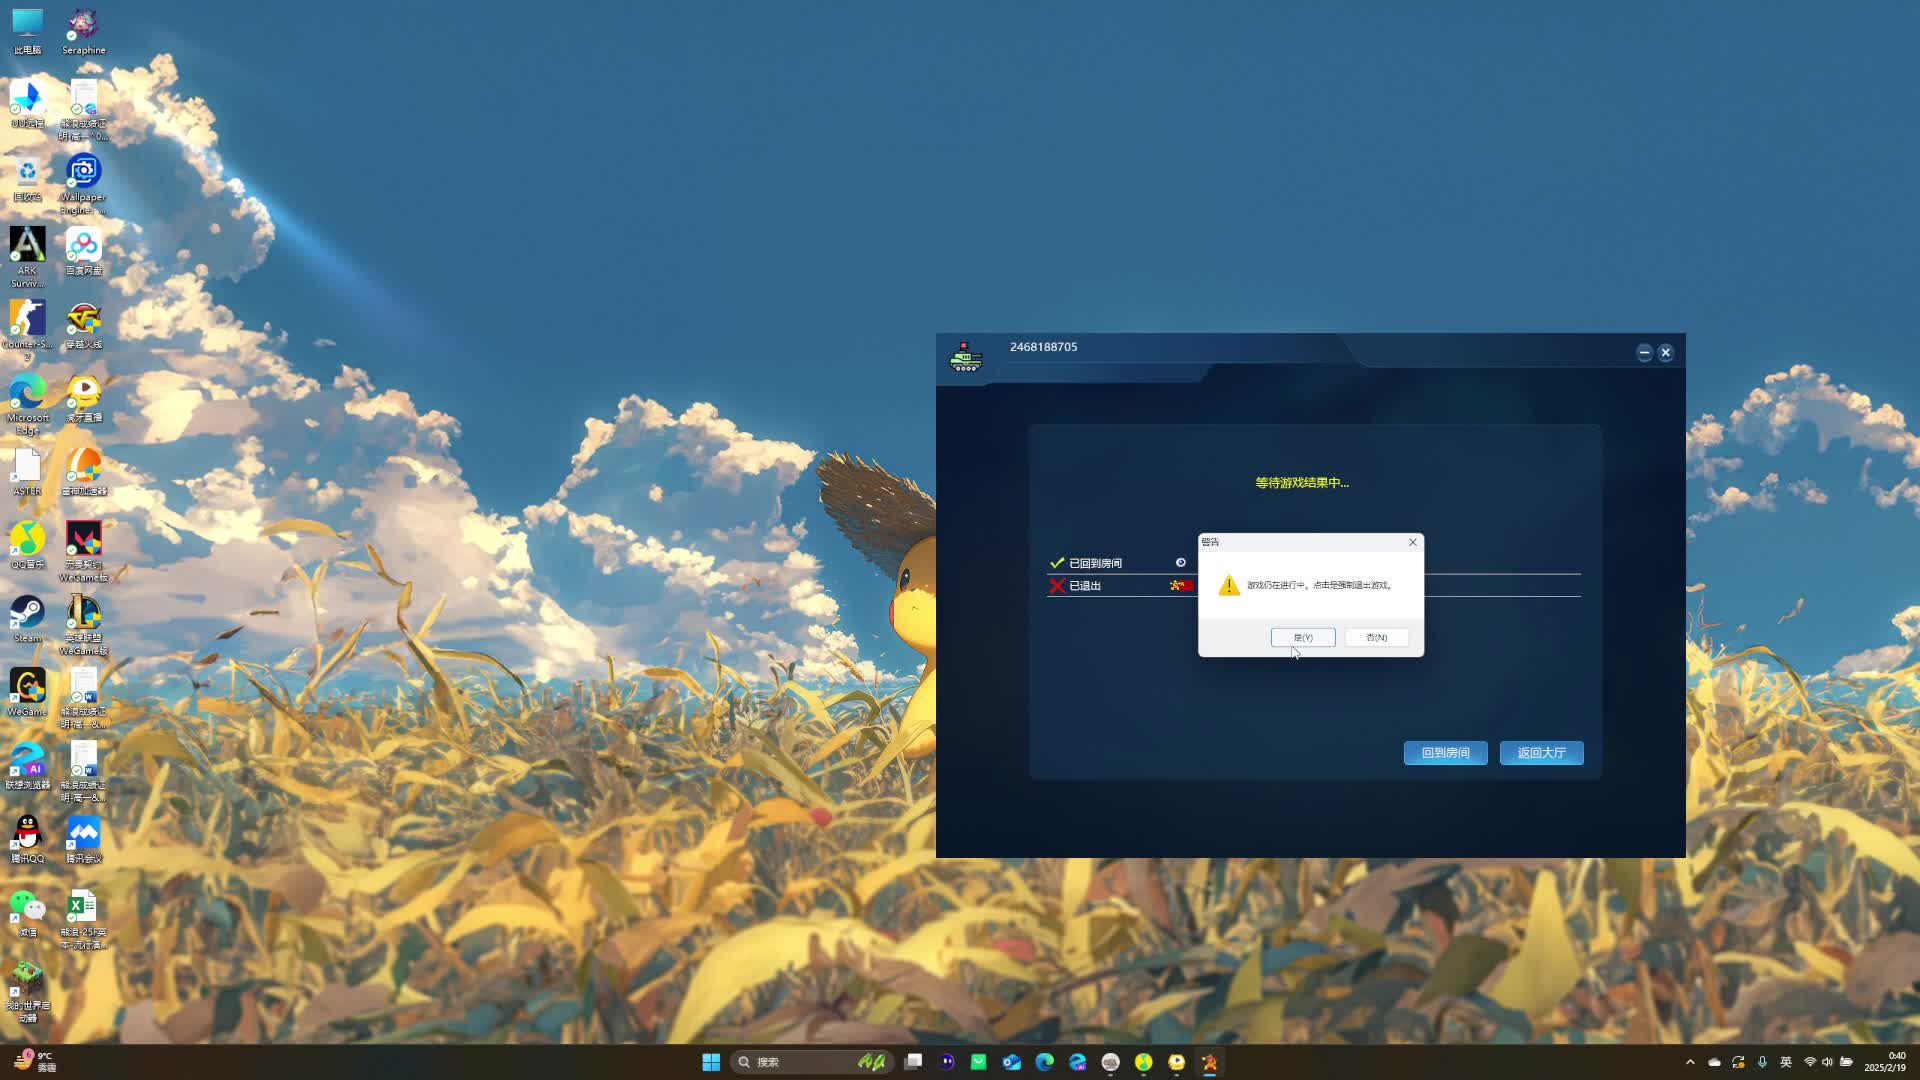Close the 警告 dialog with X
The height and width of the screenshot is (1080, 1920).
pos(1412,542)
